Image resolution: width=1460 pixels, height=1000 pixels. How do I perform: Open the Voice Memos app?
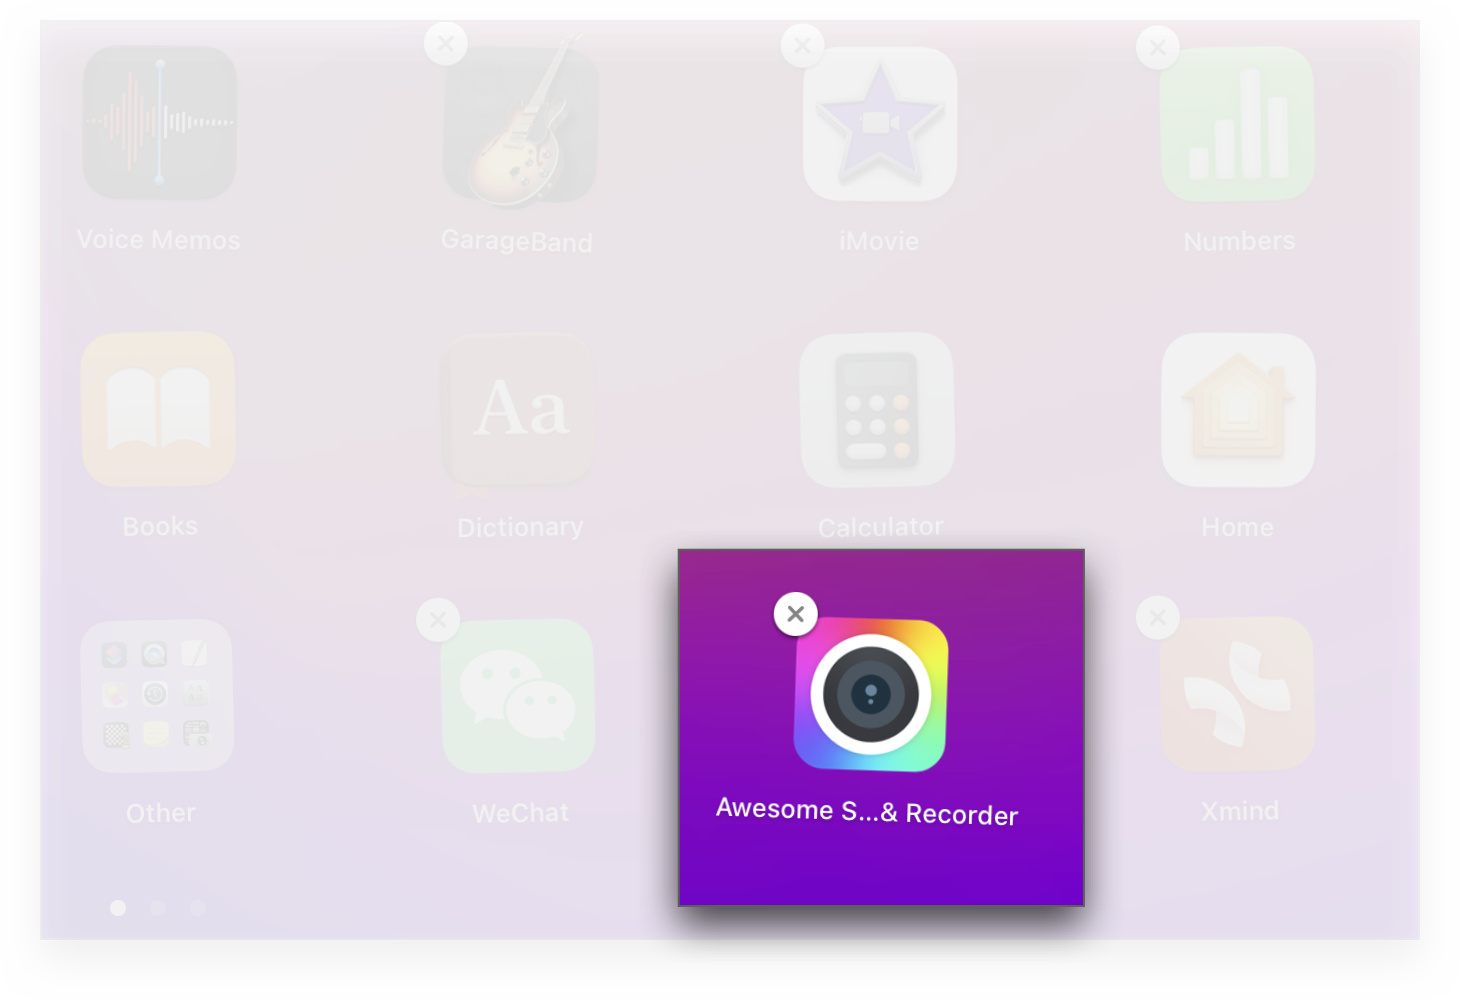point(160,122)
